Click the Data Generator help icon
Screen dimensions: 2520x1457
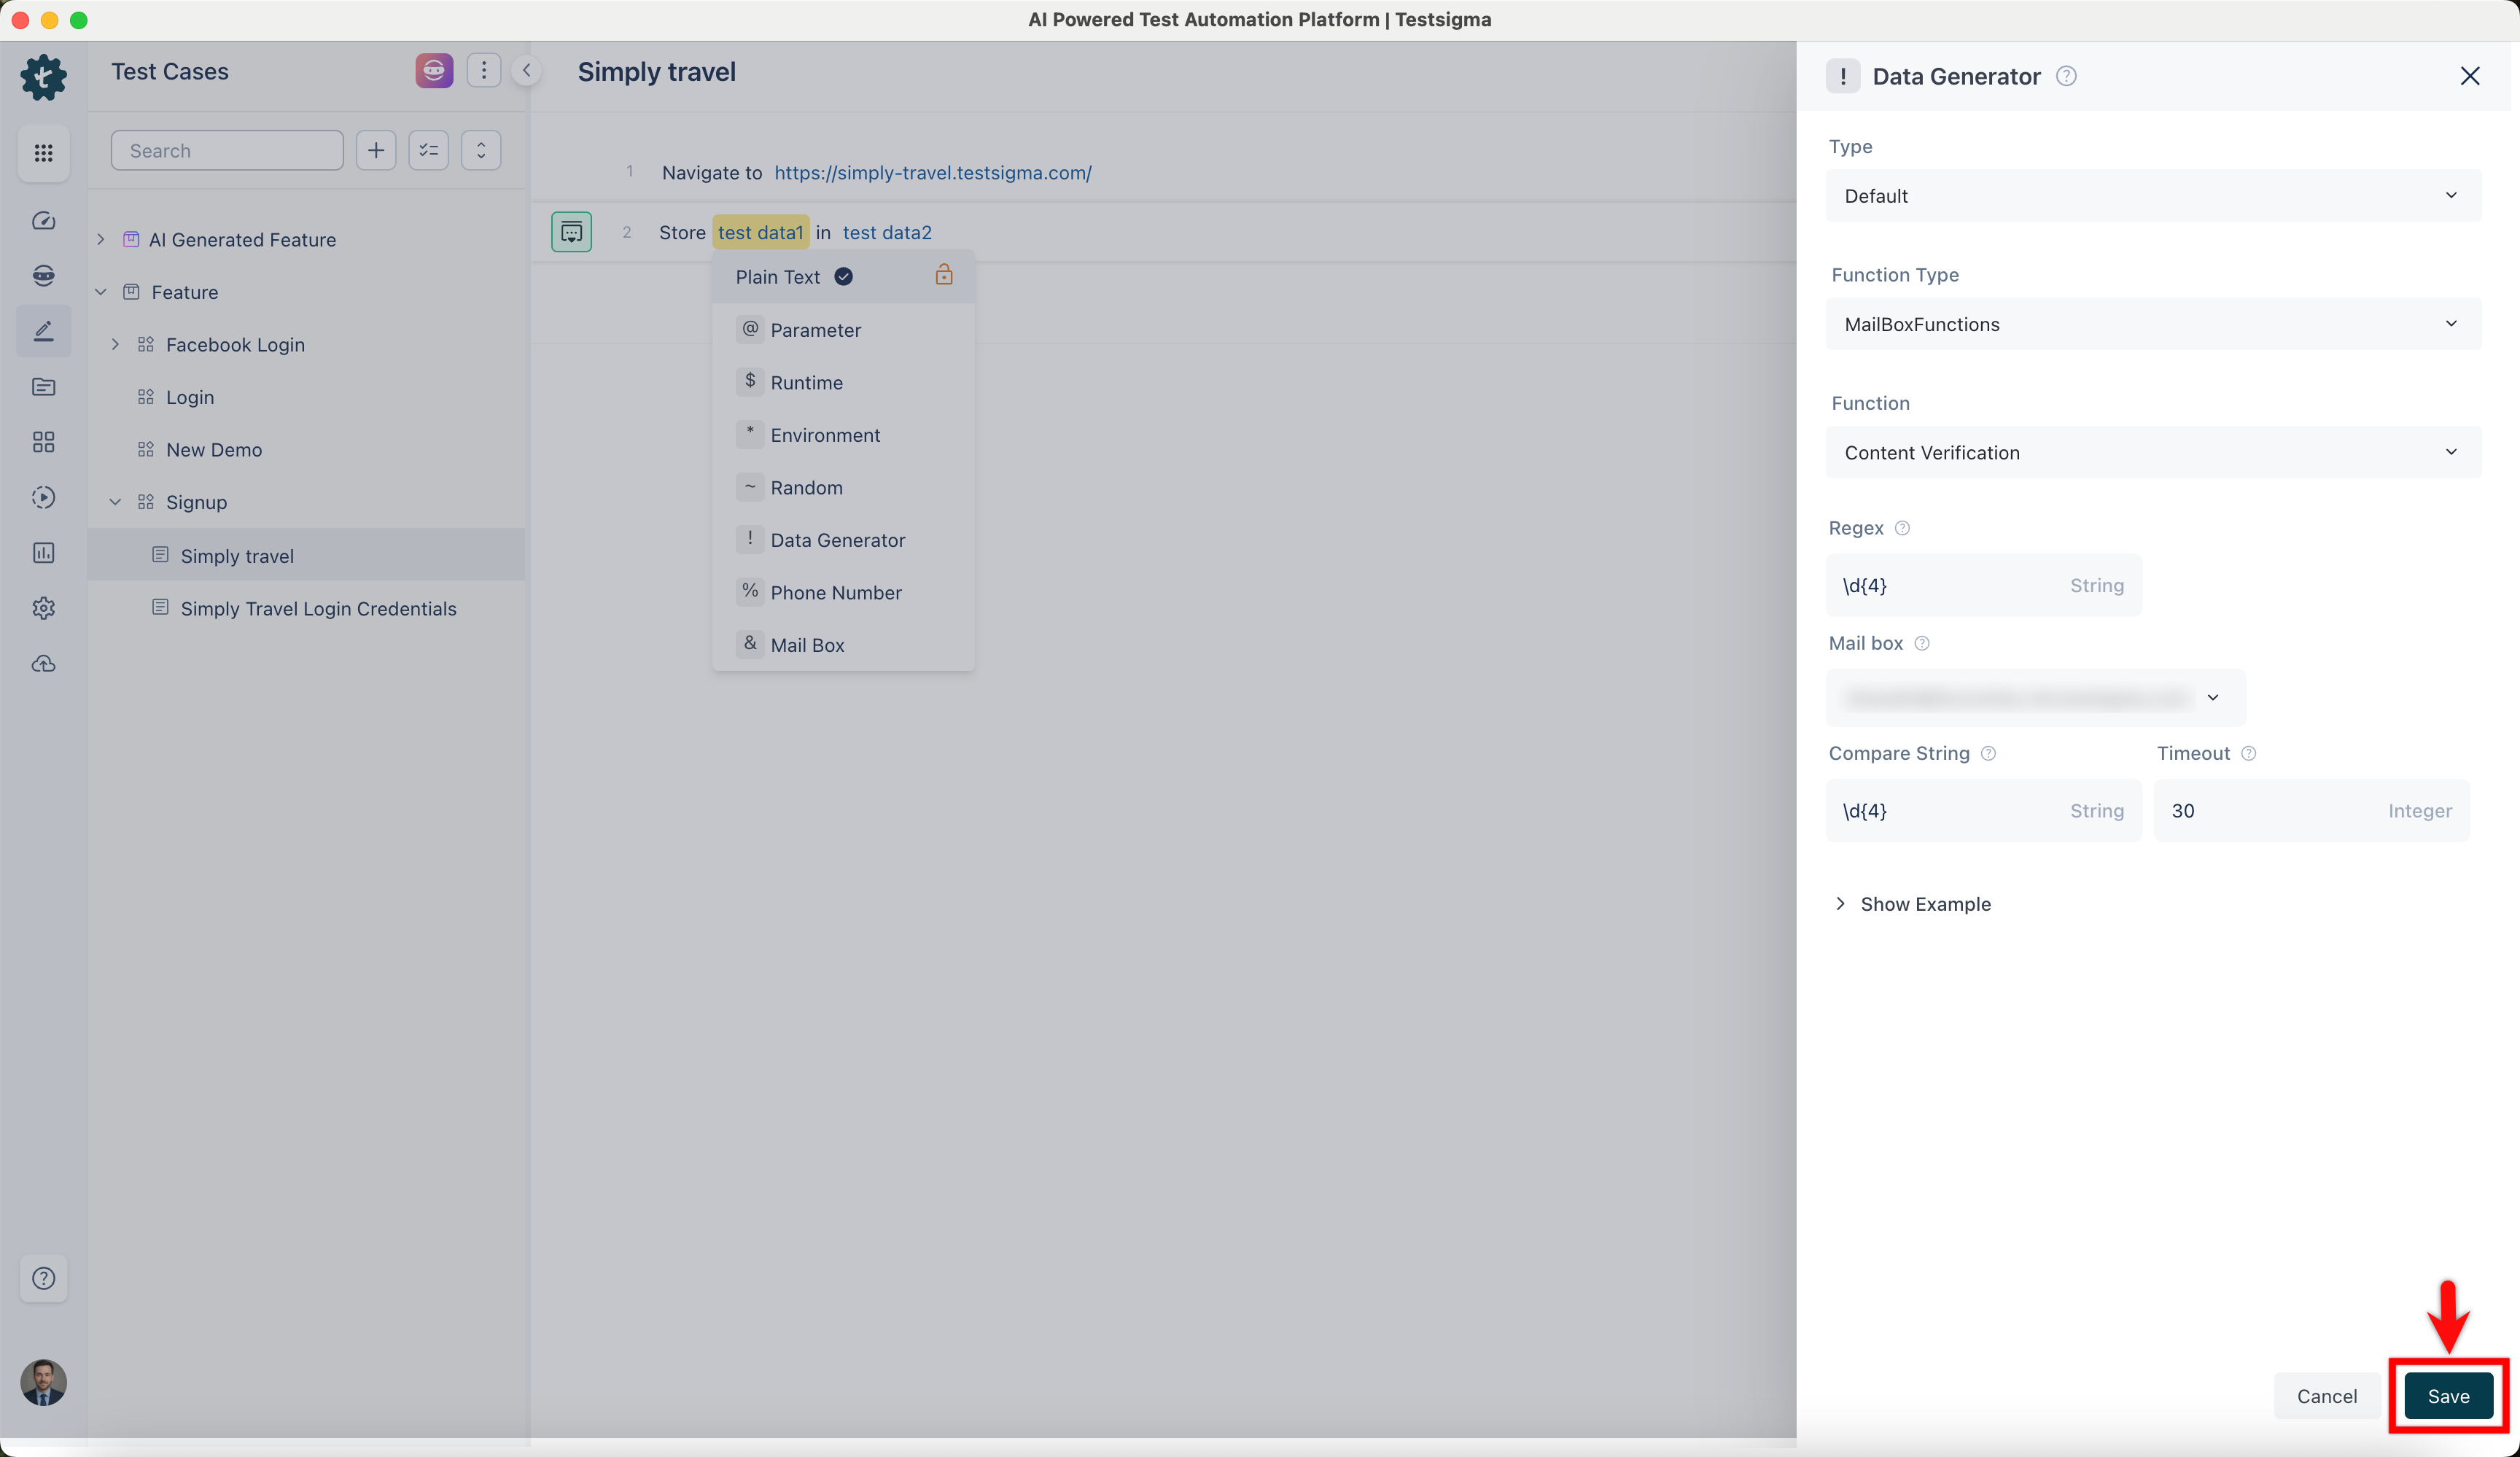click(2066, 76)
